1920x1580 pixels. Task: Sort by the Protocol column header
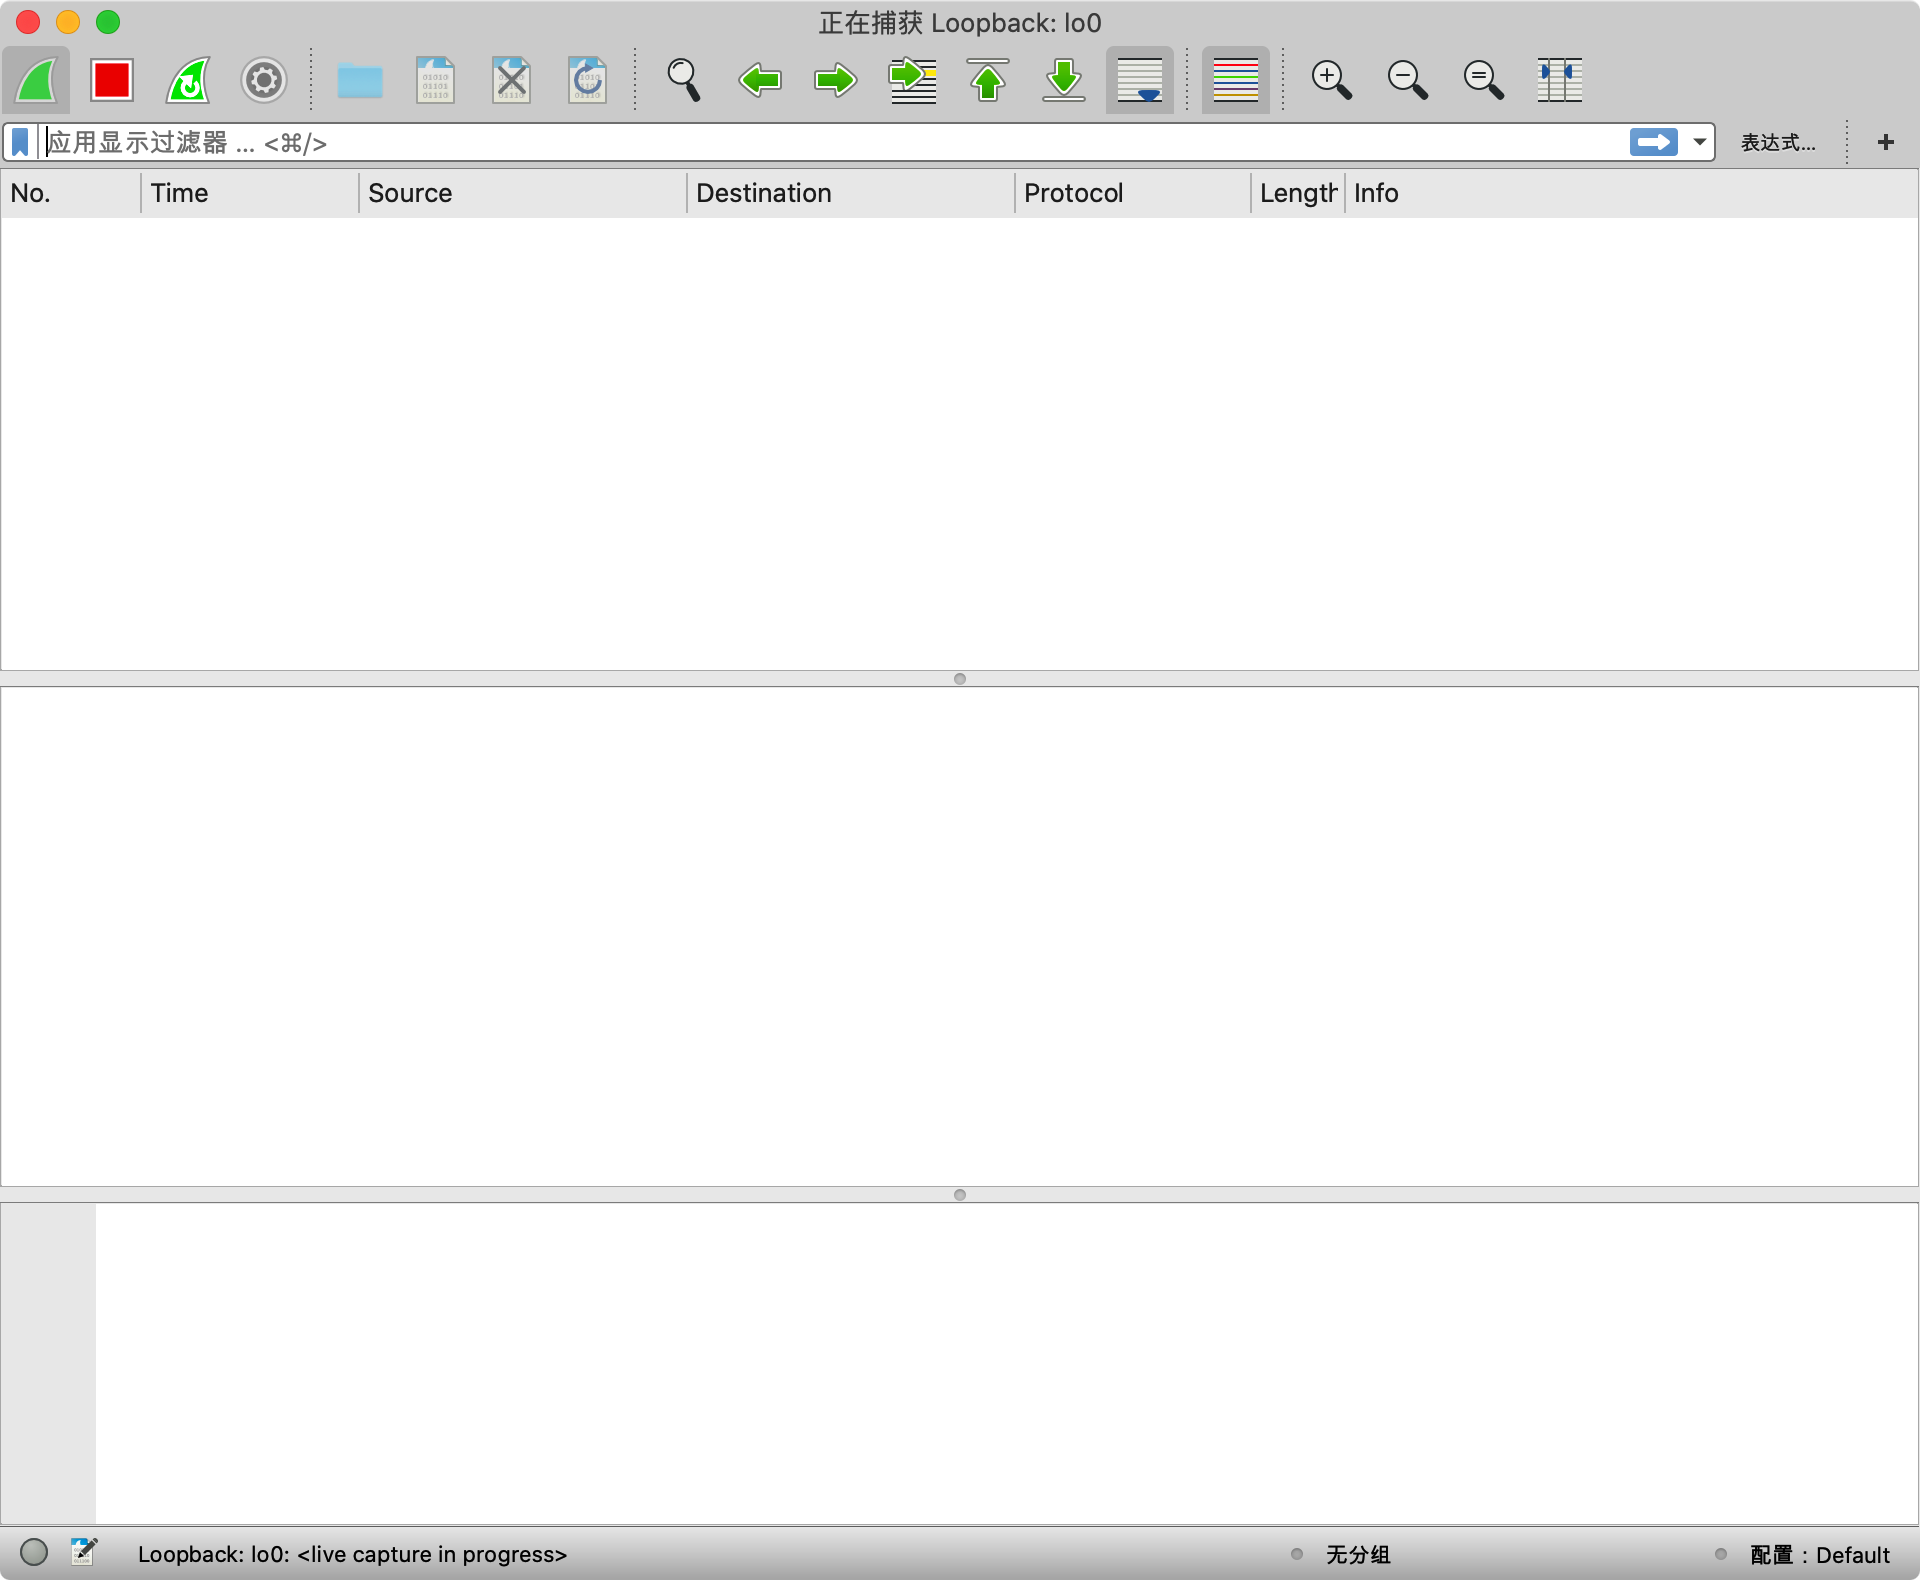click(1073, 193)
